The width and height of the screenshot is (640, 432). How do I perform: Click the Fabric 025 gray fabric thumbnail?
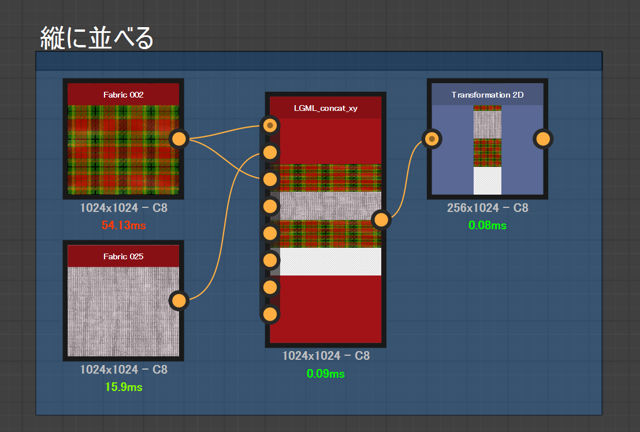click(x=123, y=310)
